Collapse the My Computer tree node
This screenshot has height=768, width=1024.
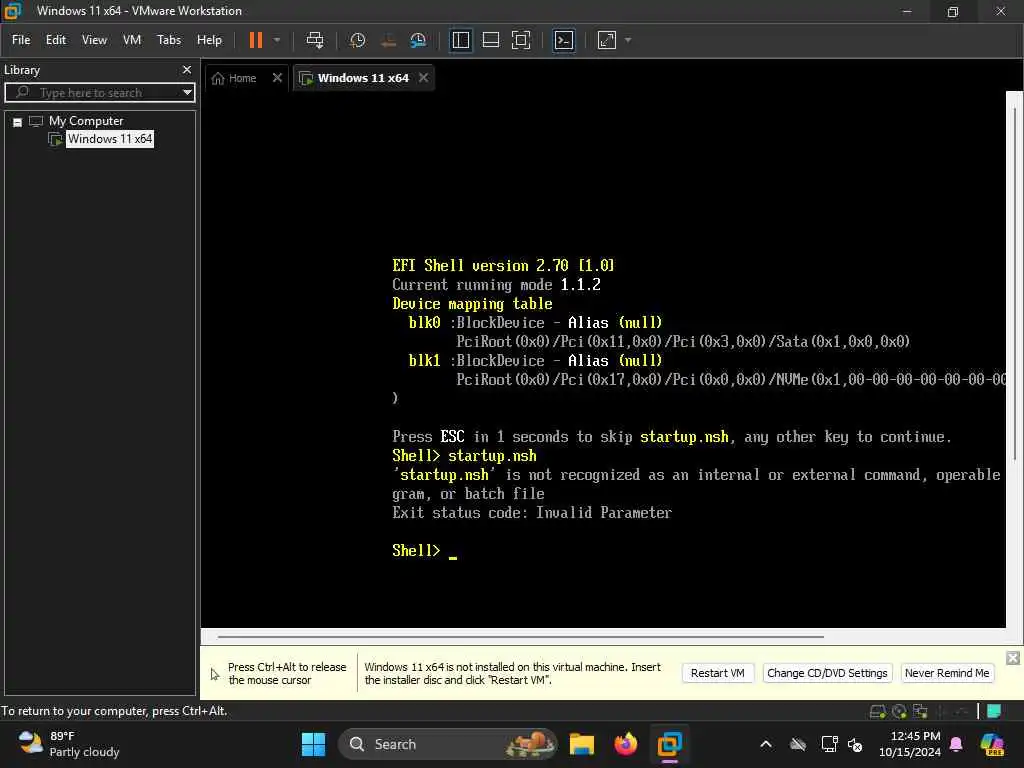click(18, 121)
